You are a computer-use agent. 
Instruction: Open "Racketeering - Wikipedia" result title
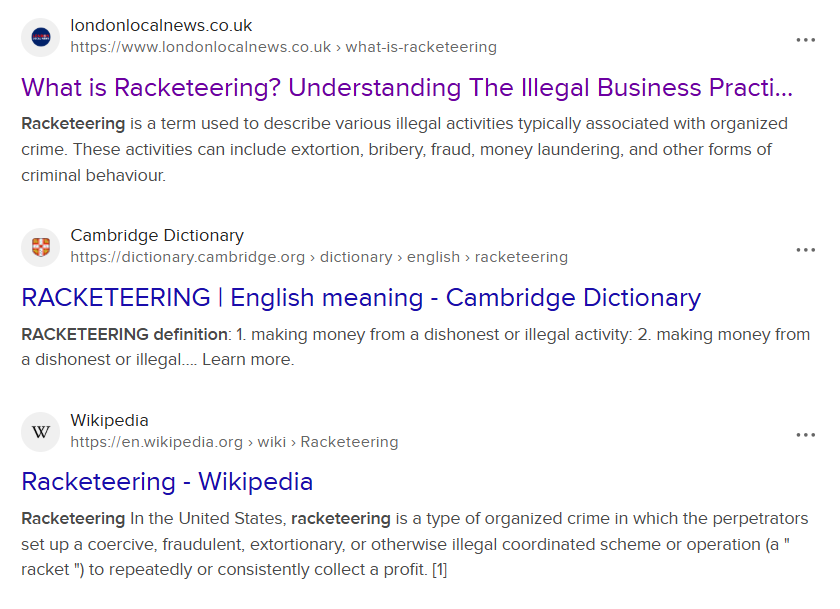tap(167, 482)
